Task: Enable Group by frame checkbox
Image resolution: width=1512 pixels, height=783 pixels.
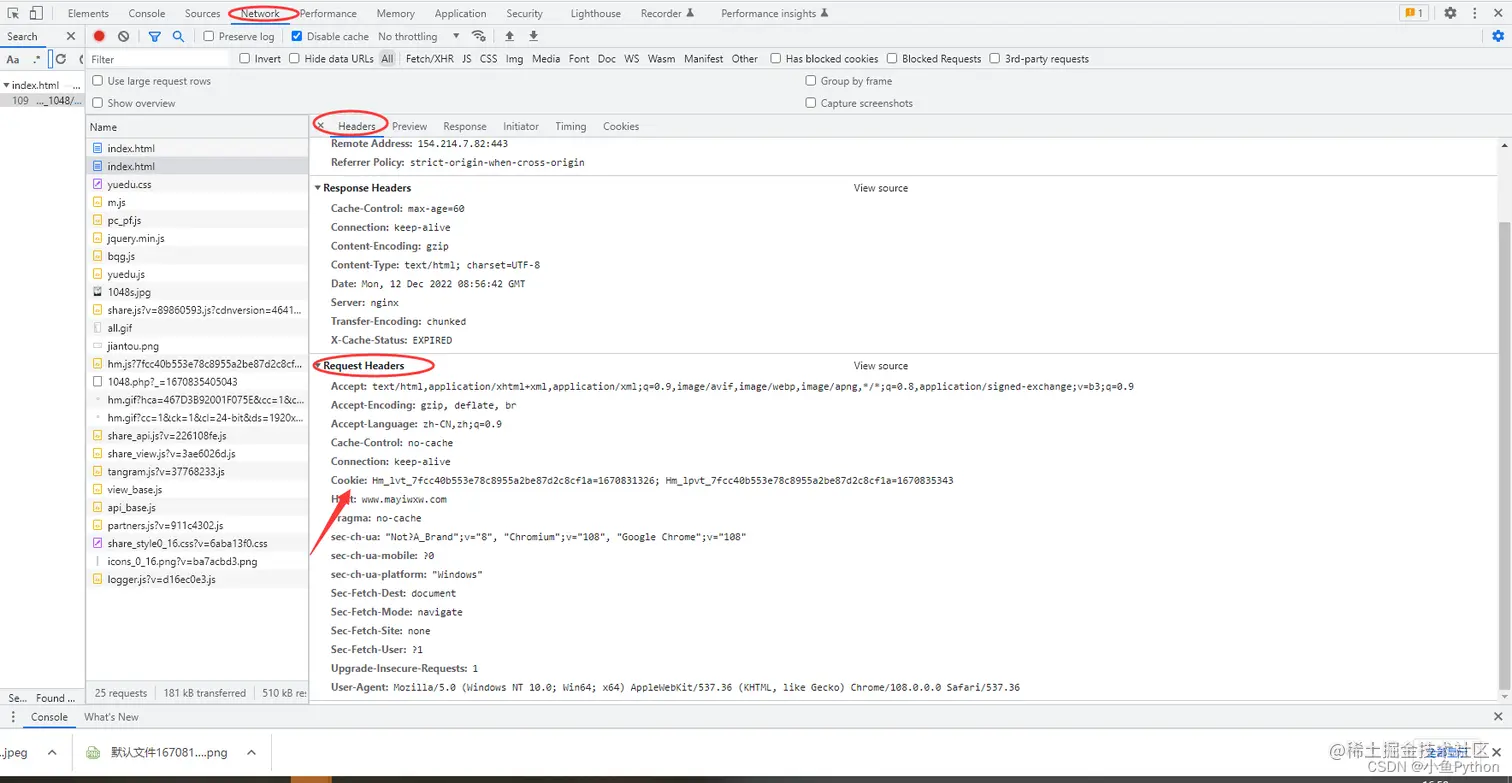Action: (811, 81)
